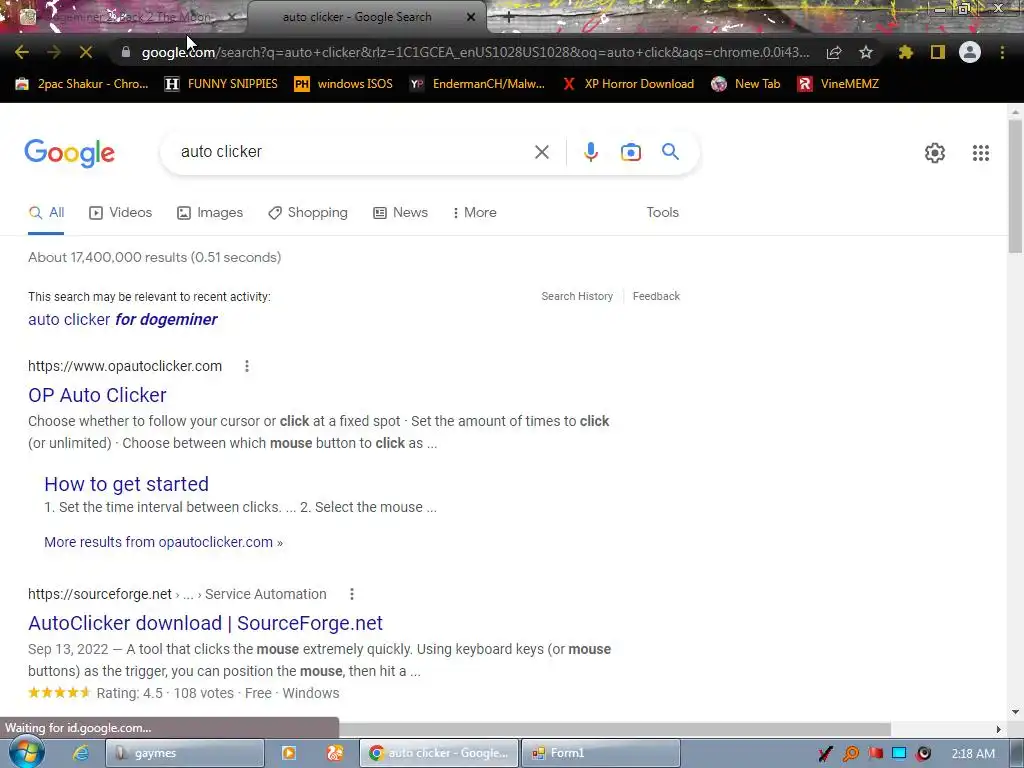Image resolution: width=1024 pixels, height=768 pixels.
Task: Click the horizontal scrollbar at page bottom
Action: (614, 729)
